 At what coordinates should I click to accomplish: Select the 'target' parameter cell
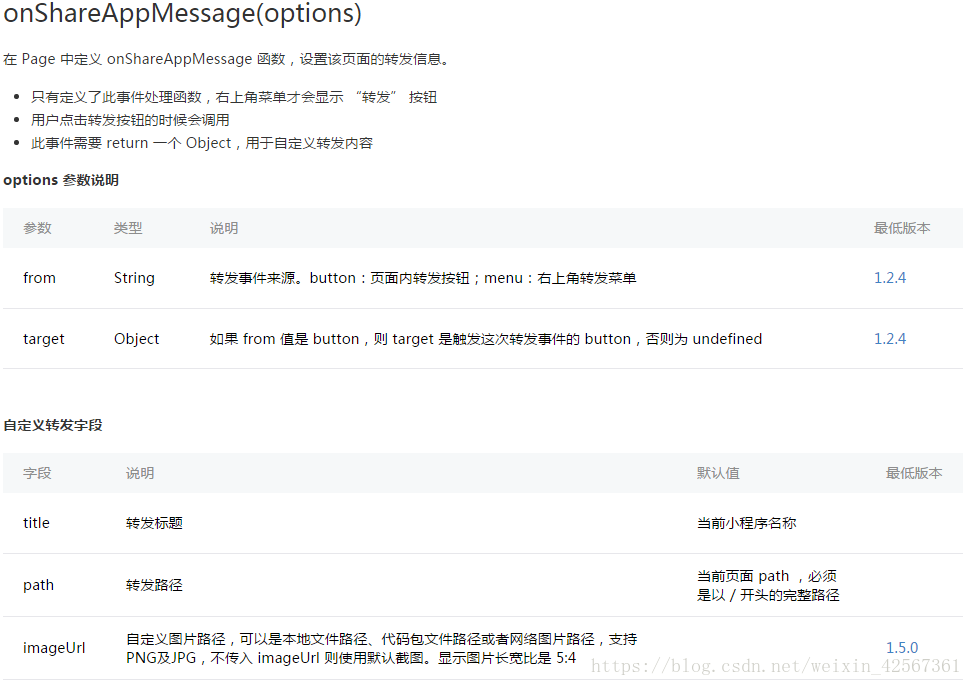(43, 339)
